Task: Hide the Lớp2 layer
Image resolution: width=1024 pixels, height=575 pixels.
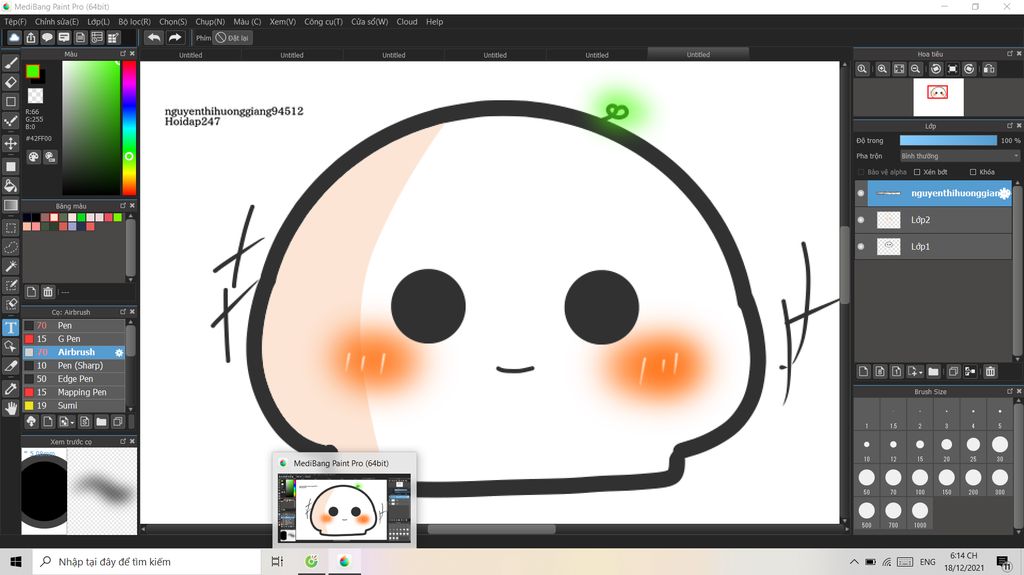Action: pyautogui.click(x=861, y=220)
